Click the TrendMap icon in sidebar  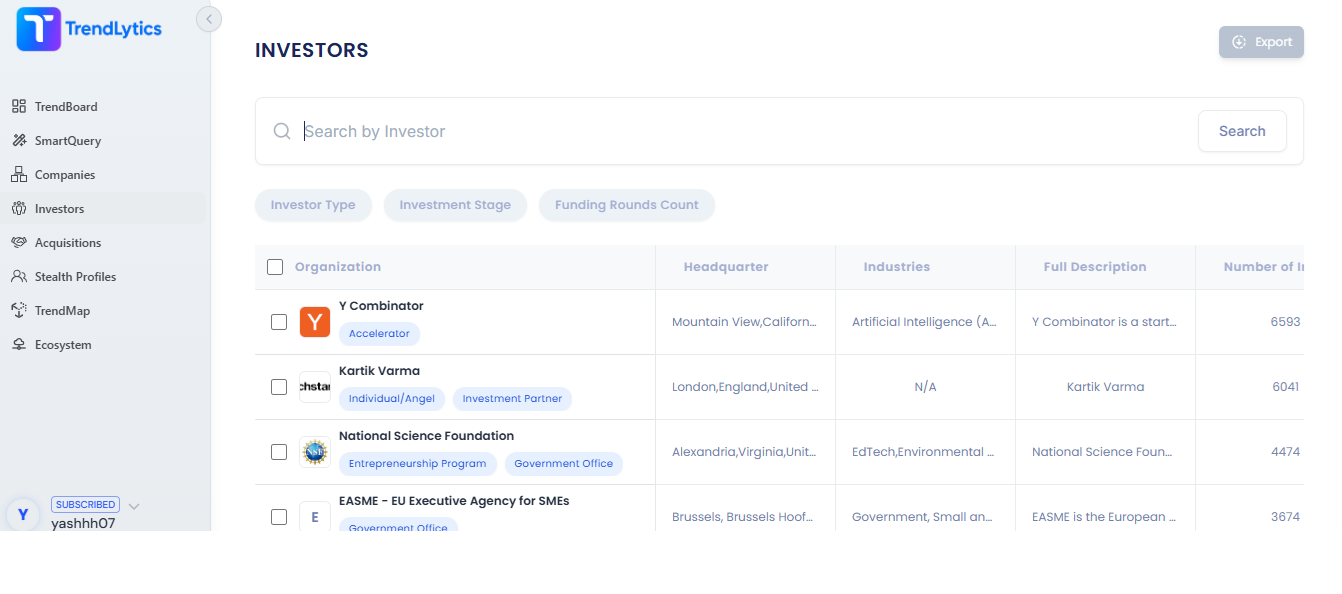point(19,311)
